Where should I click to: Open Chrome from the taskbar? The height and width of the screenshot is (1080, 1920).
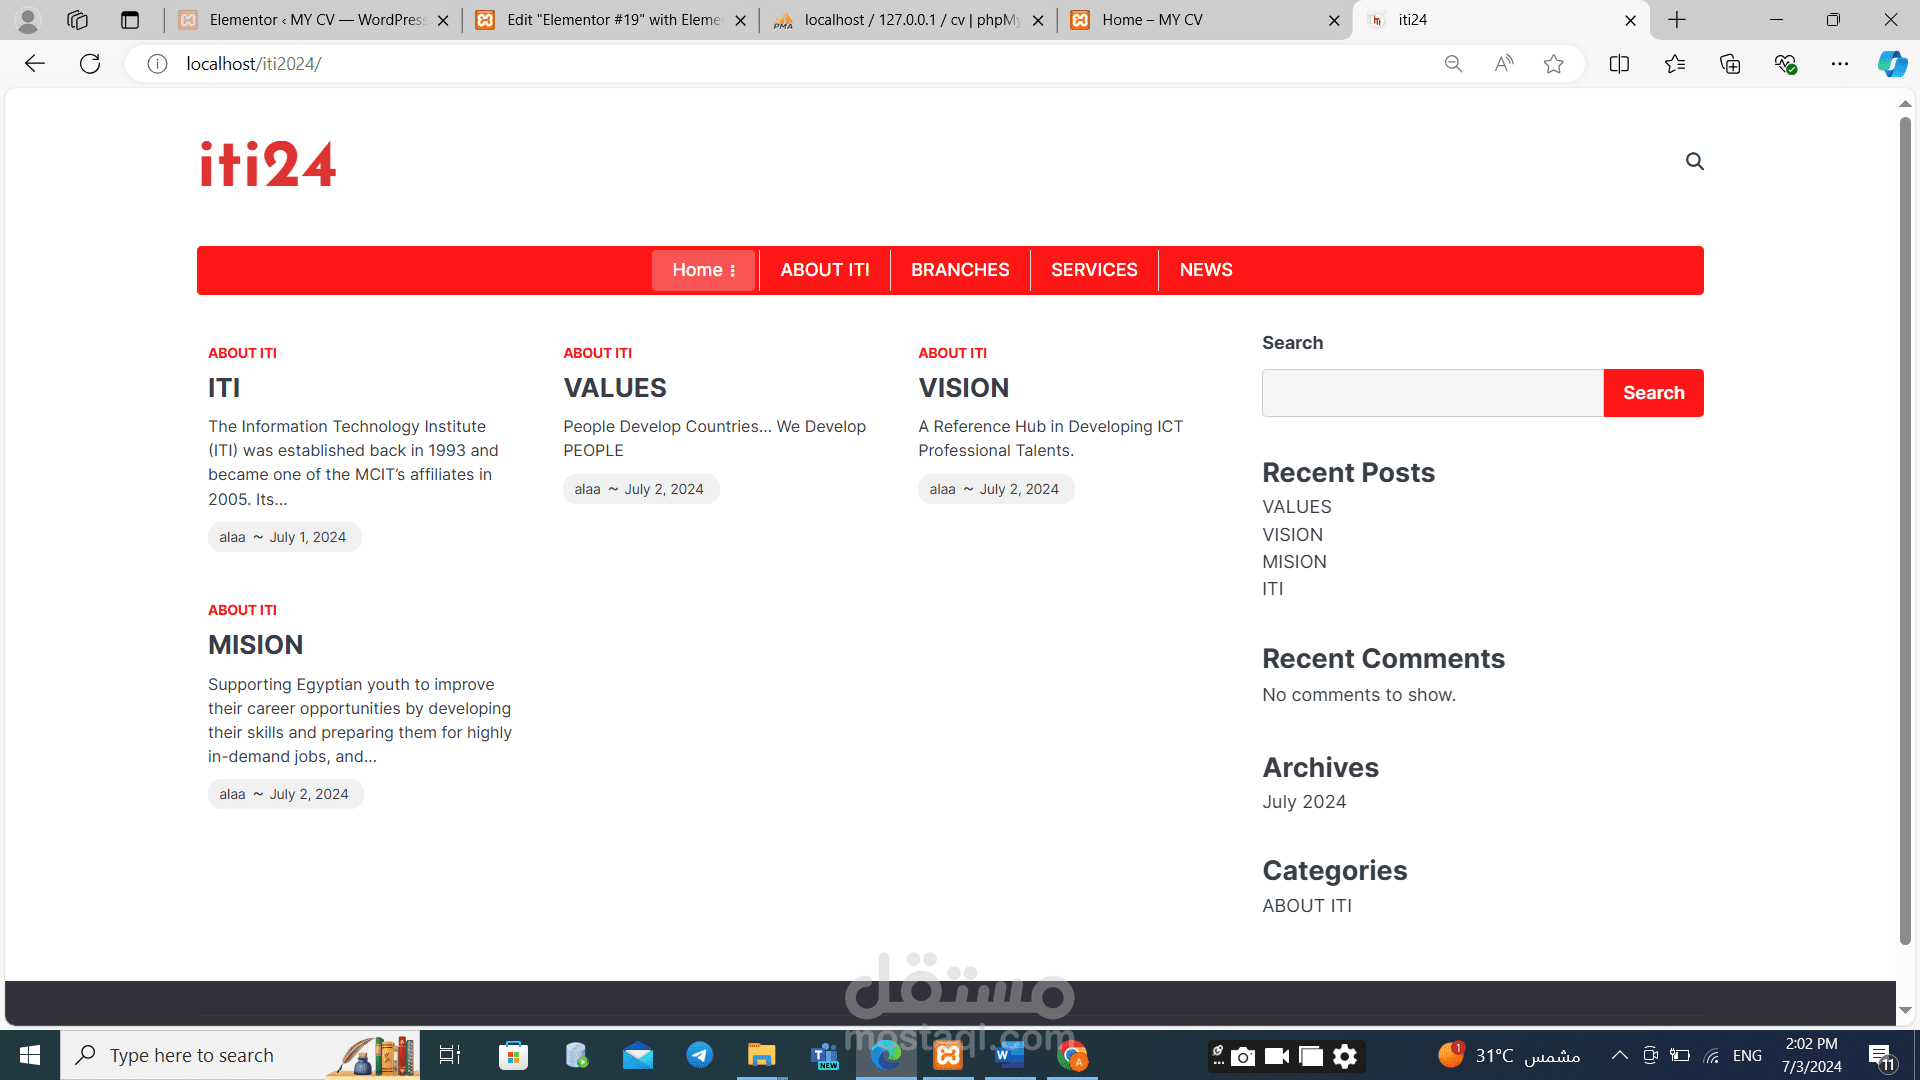pyautogui.click(x=1072, y=1055)
